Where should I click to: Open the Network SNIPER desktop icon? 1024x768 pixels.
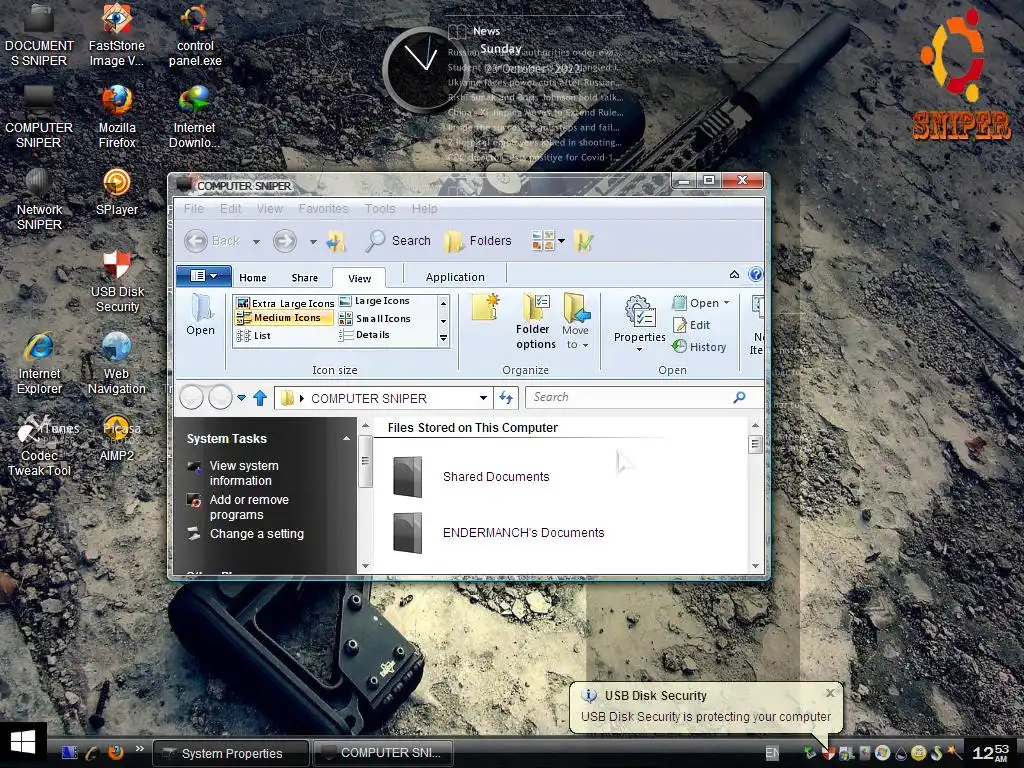click(x=39, y=199)
